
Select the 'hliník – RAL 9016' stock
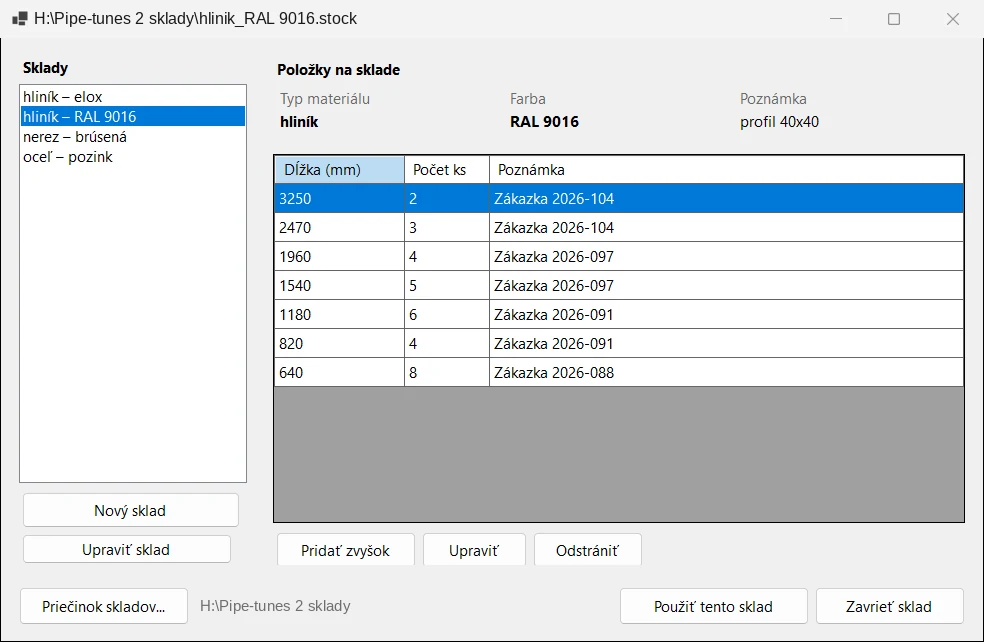[132, 117]
